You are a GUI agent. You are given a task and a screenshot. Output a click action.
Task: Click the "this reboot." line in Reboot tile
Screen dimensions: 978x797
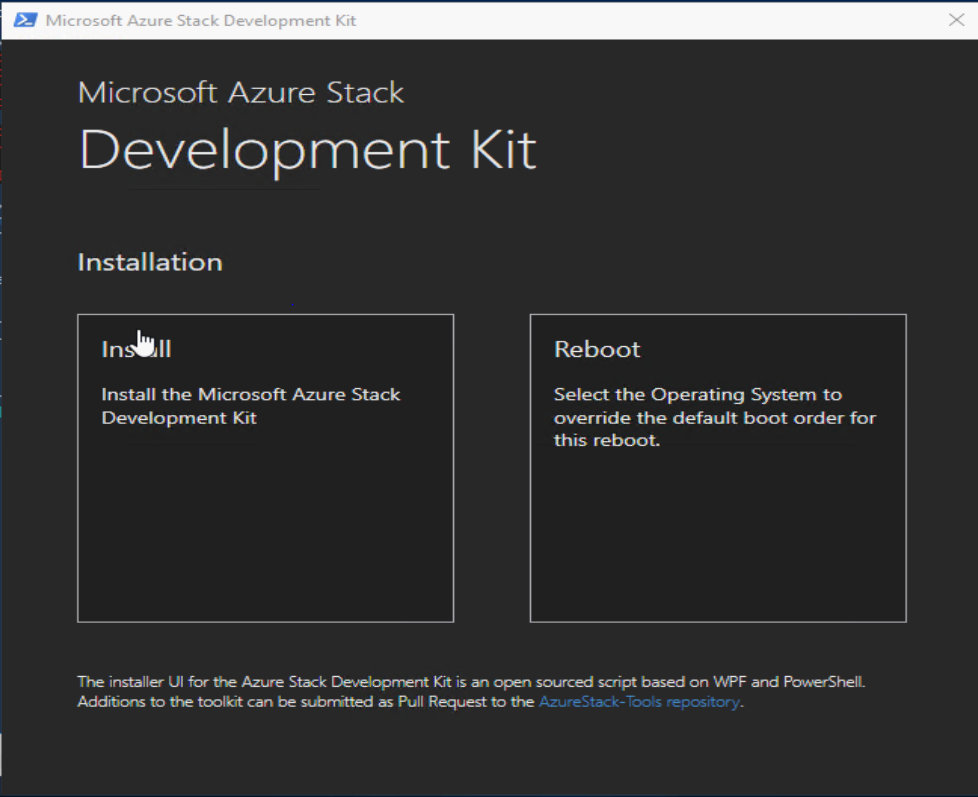pyautogui.click(x=607, y=440)
